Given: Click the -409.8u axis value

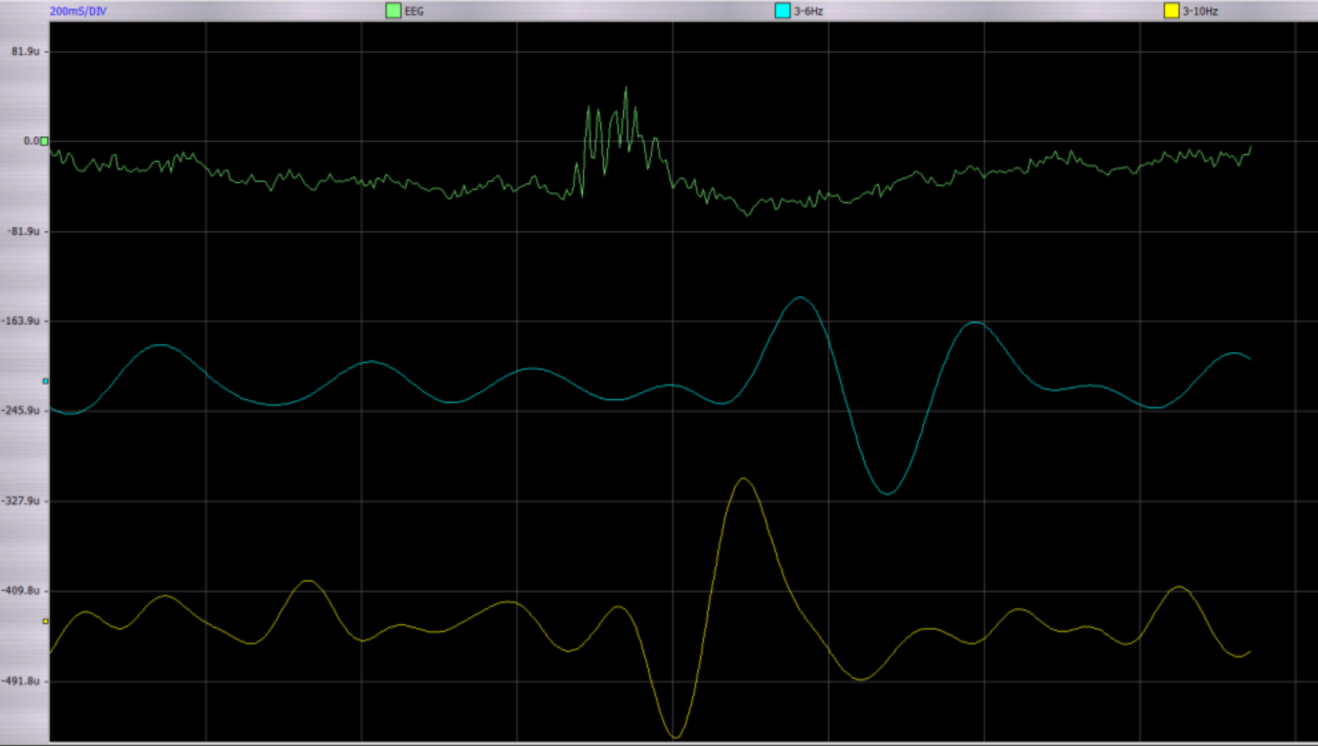Looking at the screenshot, I should point(22,591).
